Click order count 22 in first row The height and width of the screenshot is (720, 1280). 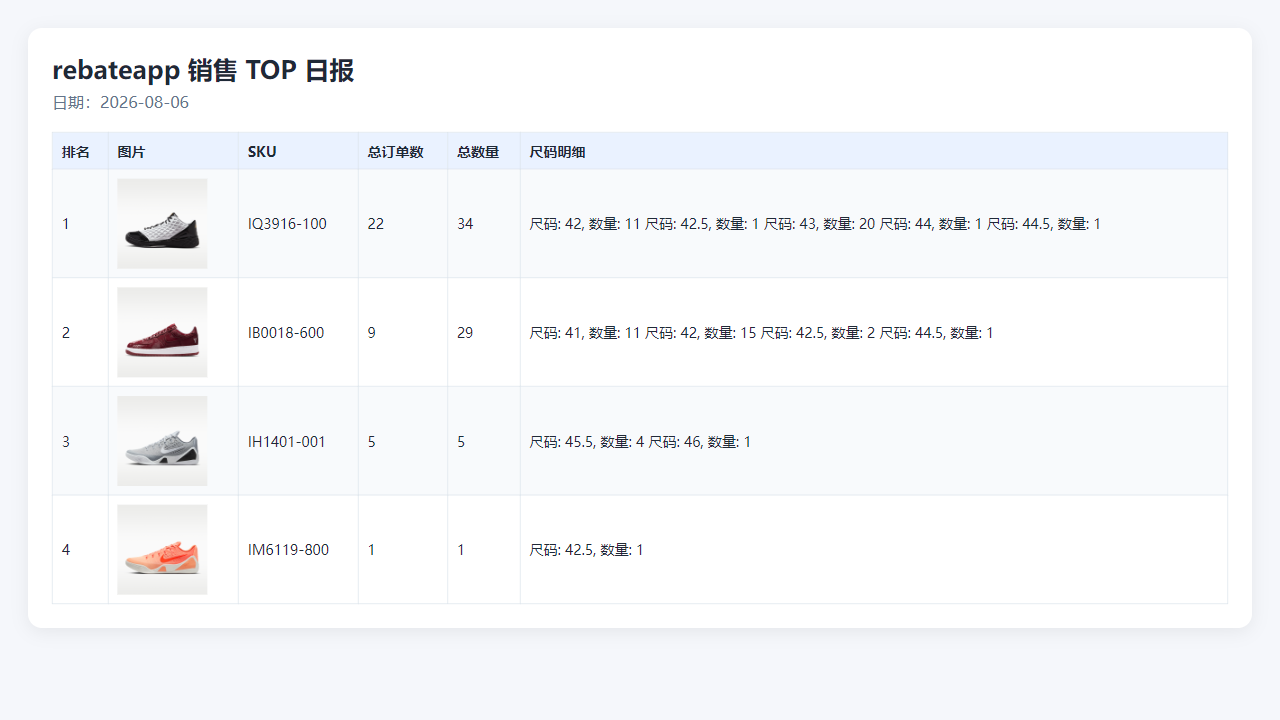pos(376,224)
